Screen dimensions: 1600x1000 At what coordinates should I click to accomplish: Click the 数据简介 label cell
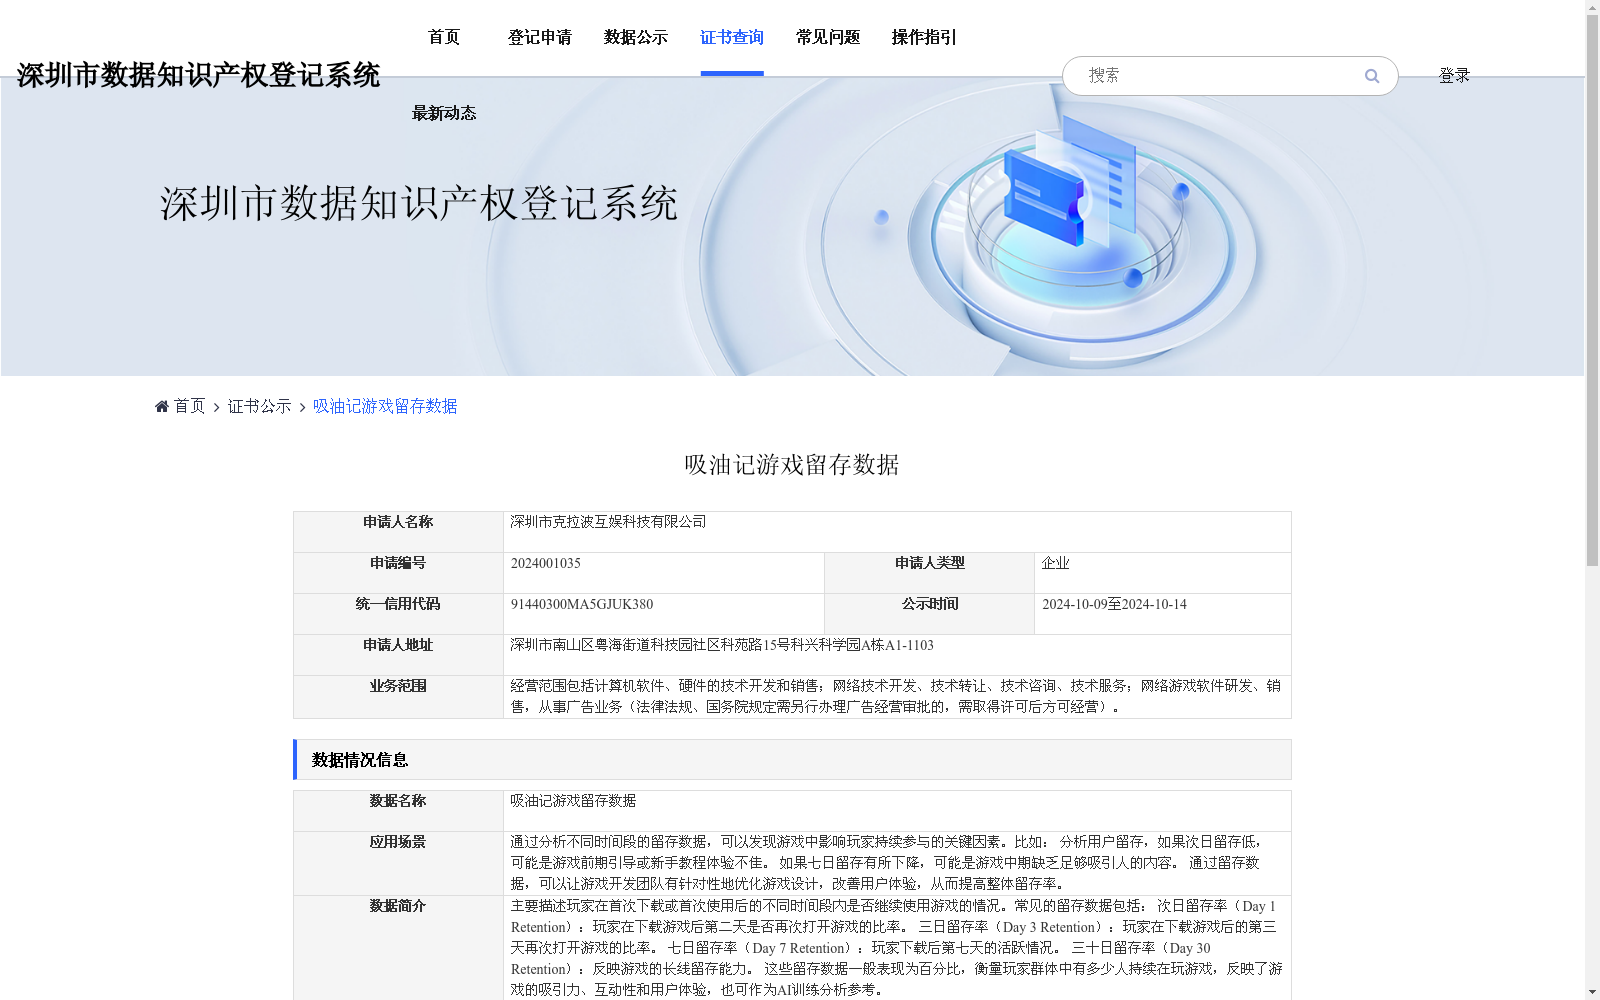click(x=398, y=948)
